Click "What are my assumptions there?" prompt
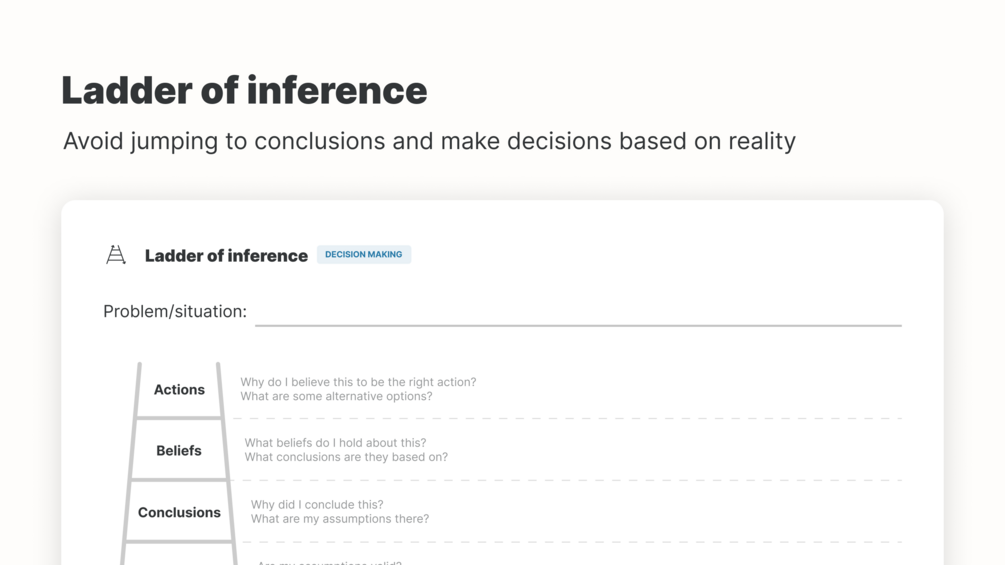This screenshot has height=565, width=1005. tap(340, 519)
